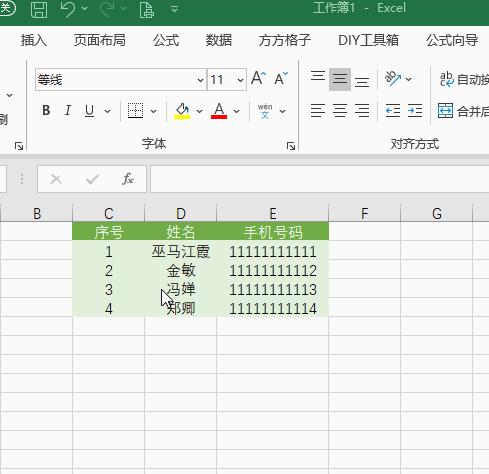
Task: Expand the Customize Quick Access Toolbar arrow
Action: coord(174,9)
